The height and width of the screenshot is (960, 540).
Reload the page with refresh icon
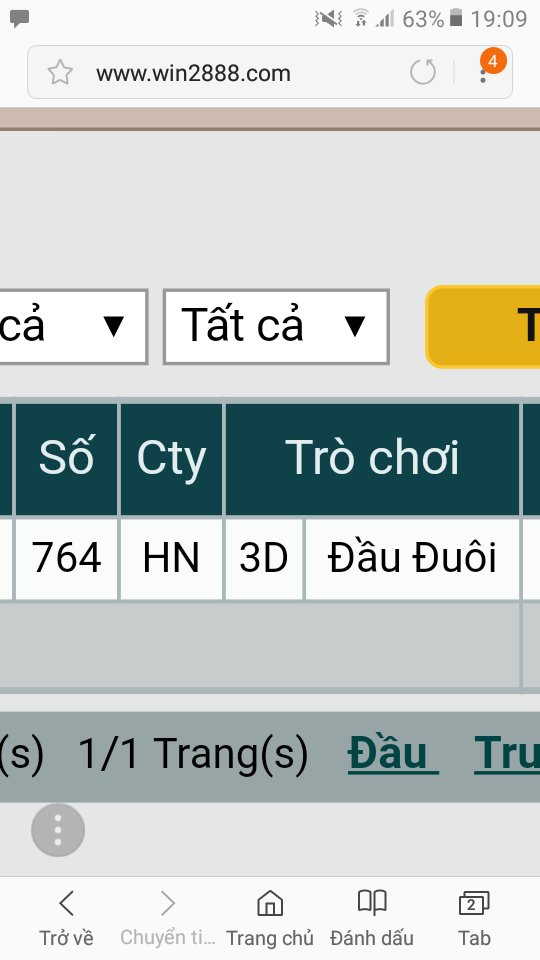click(x=422, y=72)
